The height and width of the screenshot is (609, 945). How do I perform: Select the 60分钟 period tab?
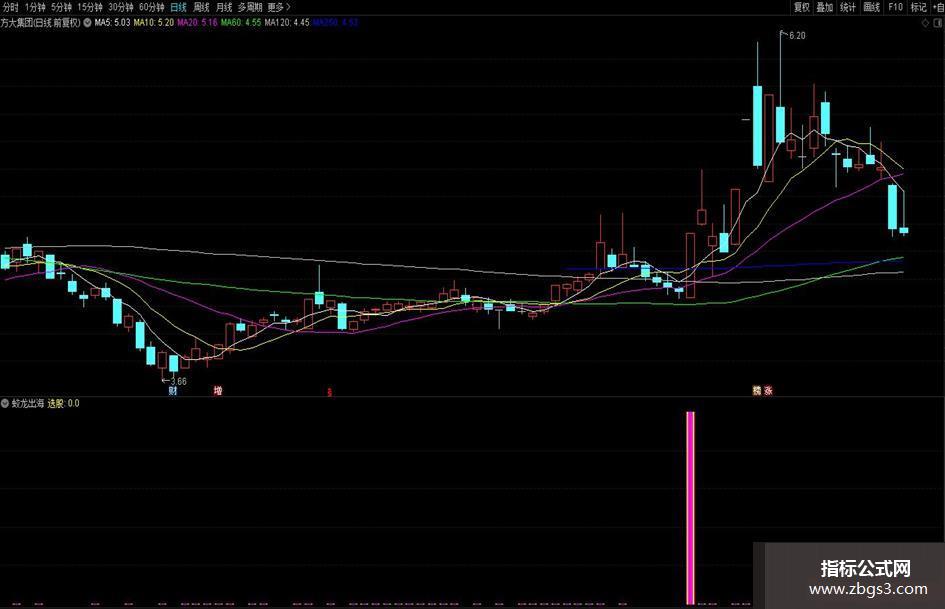(151, 7)
